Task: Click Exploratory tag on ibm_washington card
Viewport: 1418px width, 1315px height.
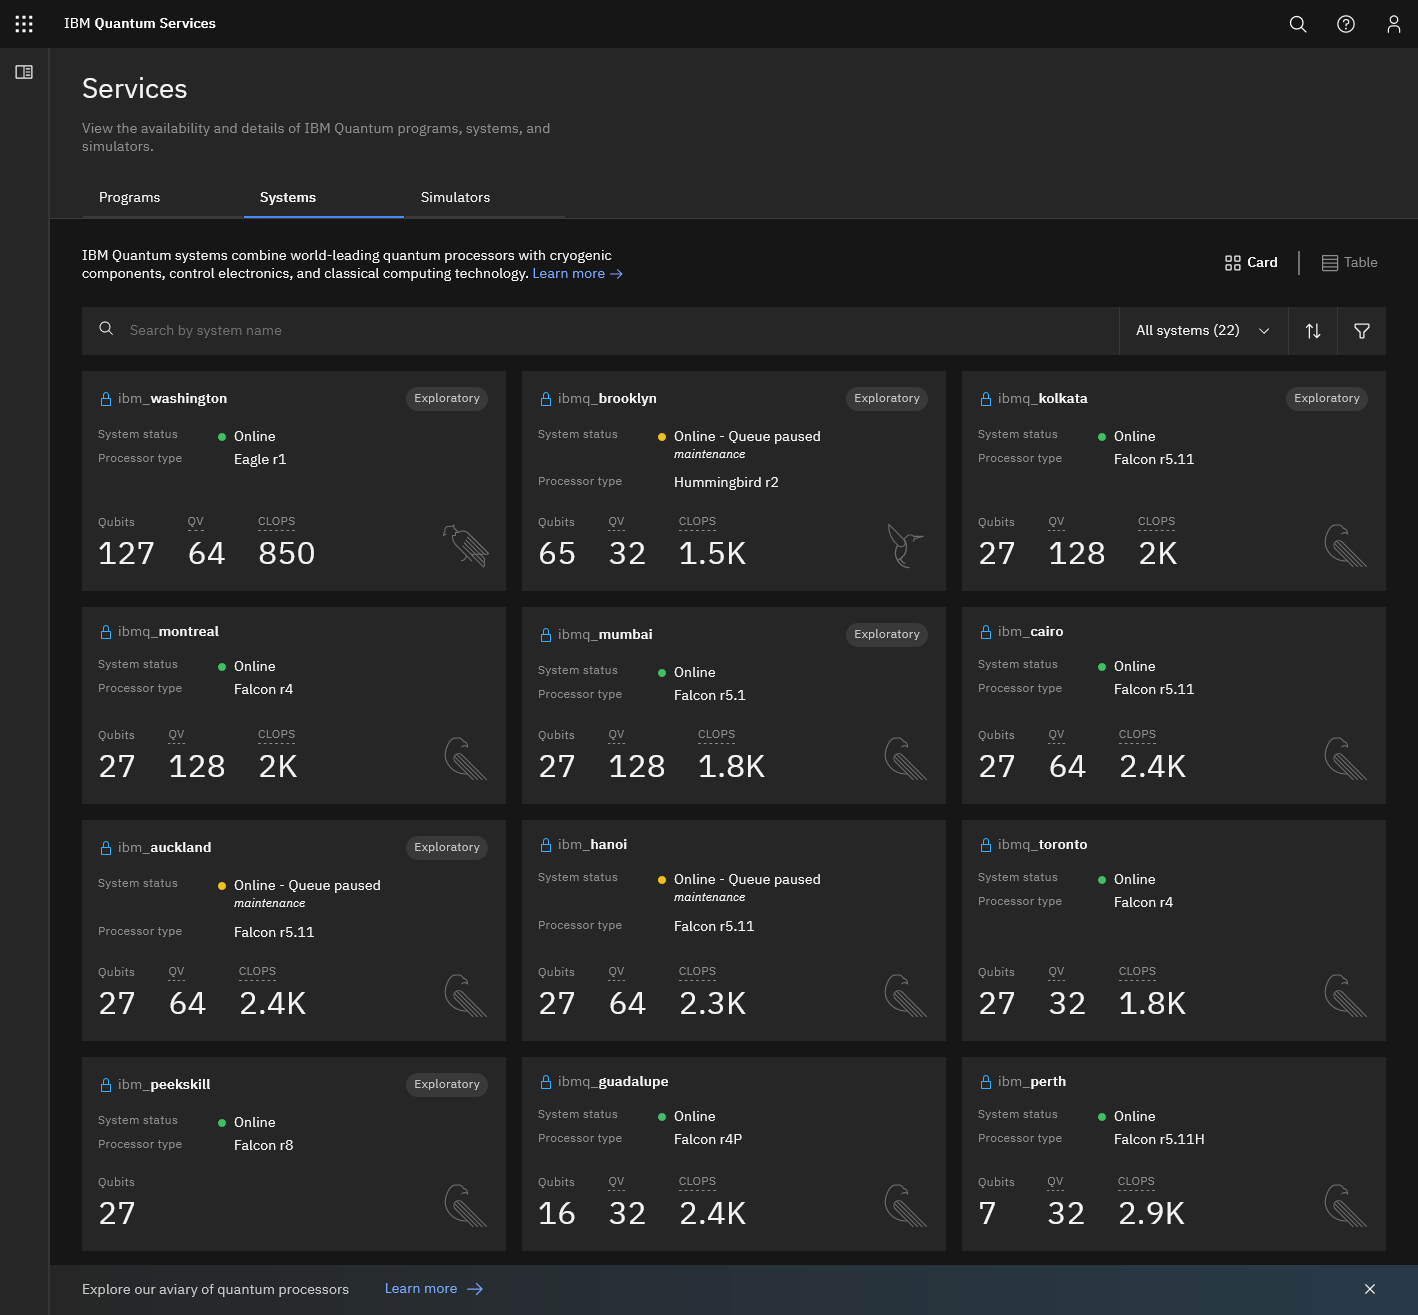Action: pyautogui.click(x=447, y=399)
